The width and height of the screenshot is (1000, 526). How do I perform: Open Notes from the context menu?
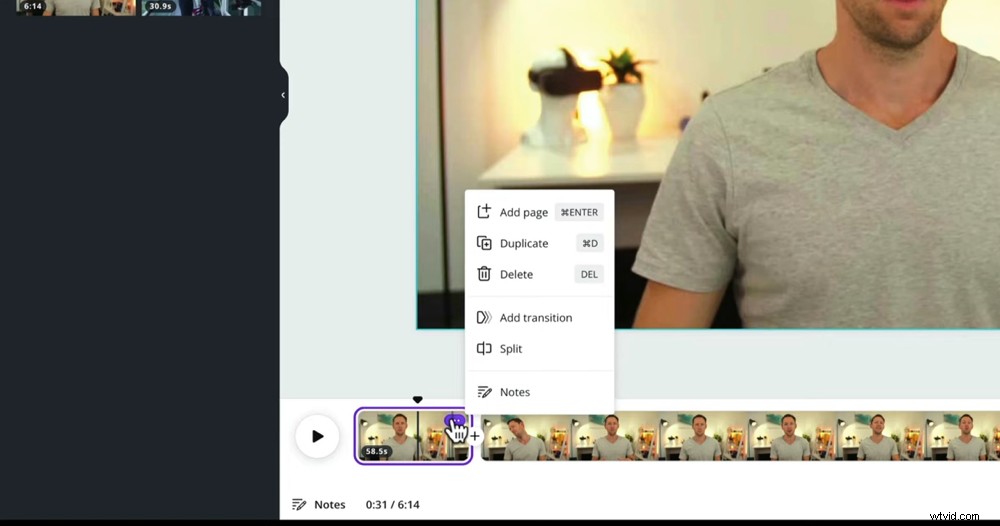click(x=540, y=392)
